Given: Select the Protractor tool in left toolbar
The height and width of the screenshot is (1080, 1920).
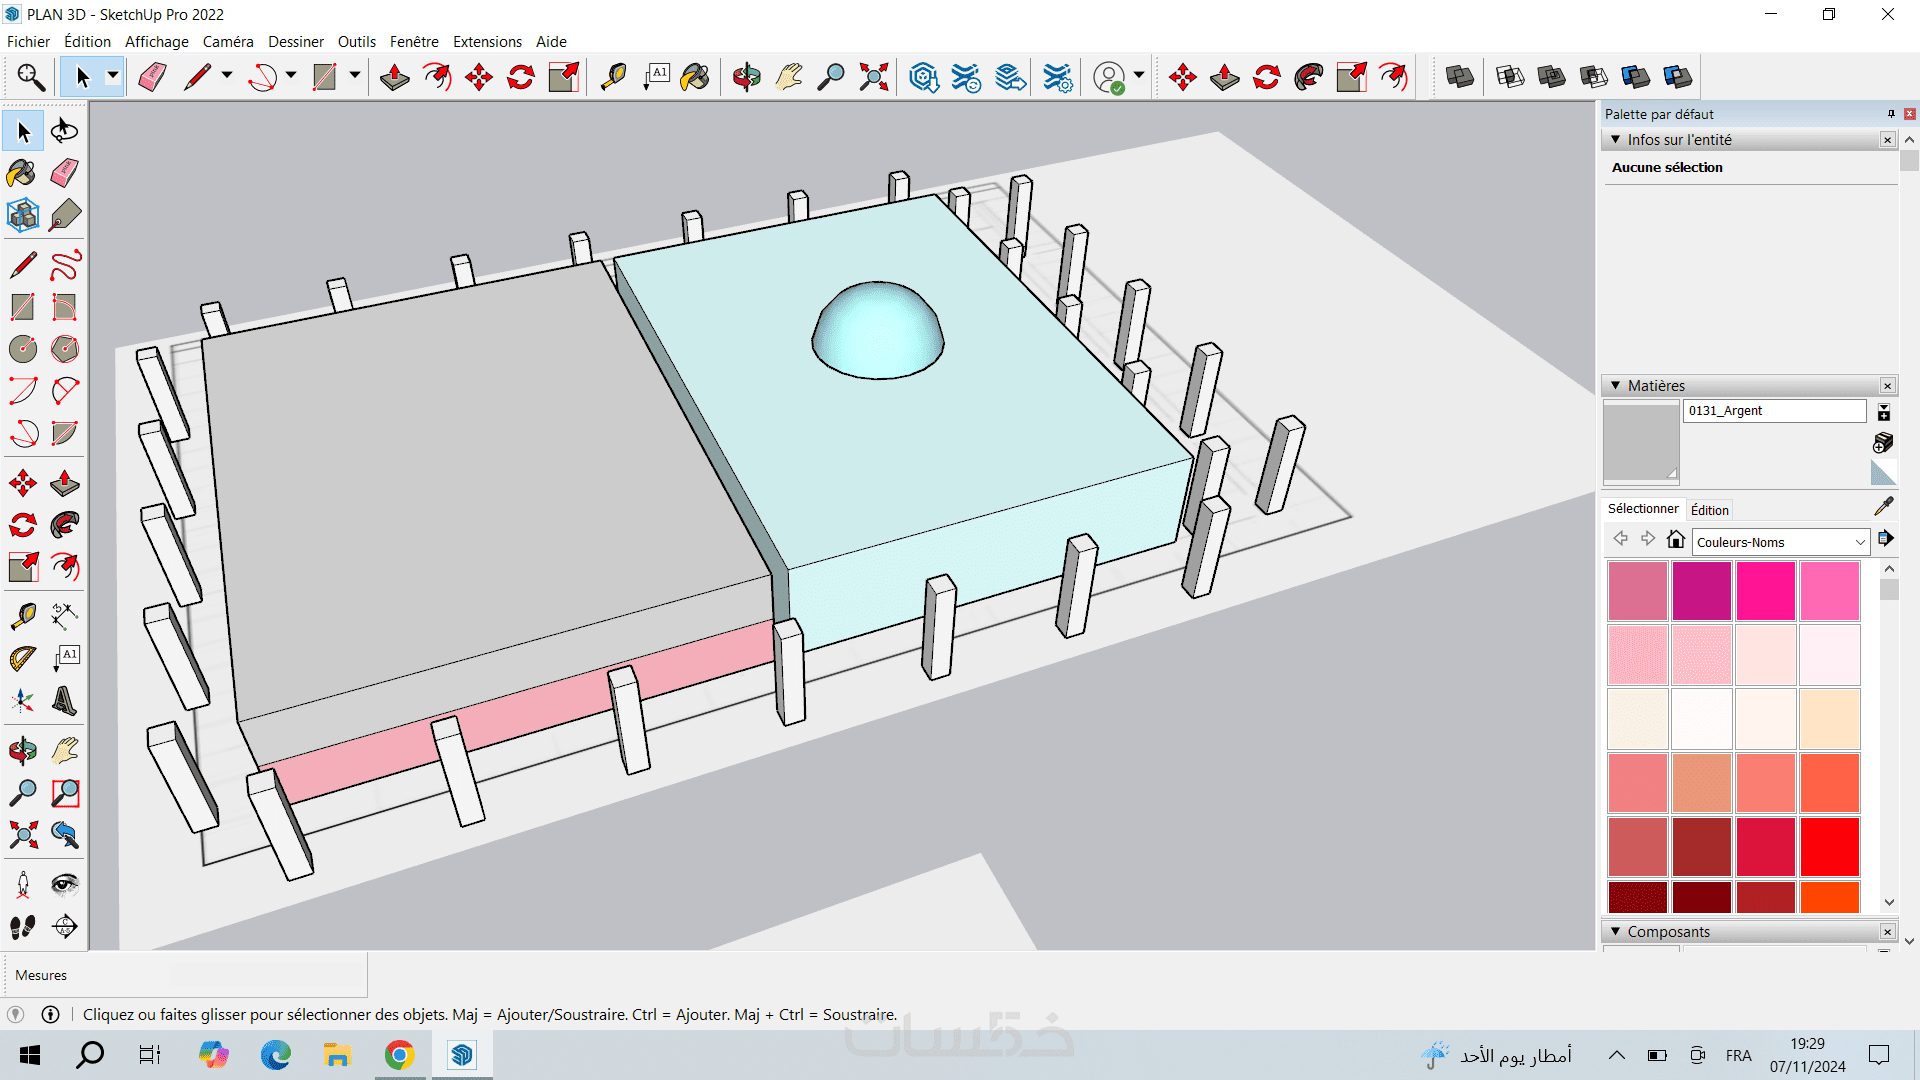Looking at the screenshot, I should pos(22,658).
